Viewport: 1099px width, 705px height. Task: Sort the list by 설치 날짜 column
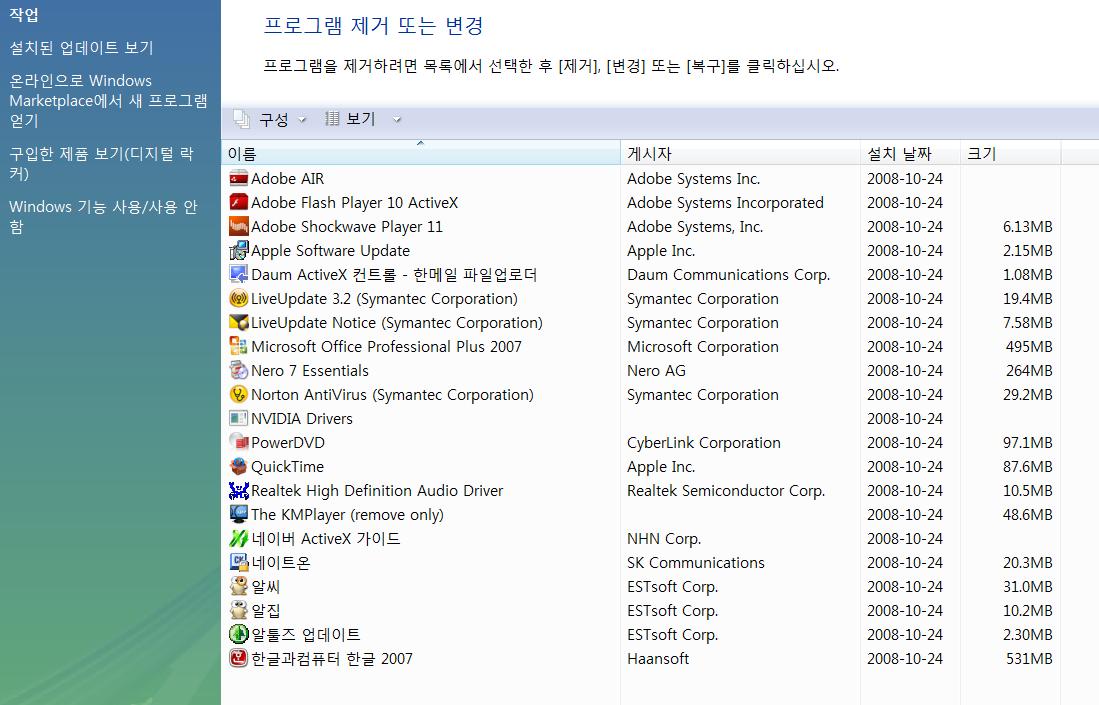[910, 153]
